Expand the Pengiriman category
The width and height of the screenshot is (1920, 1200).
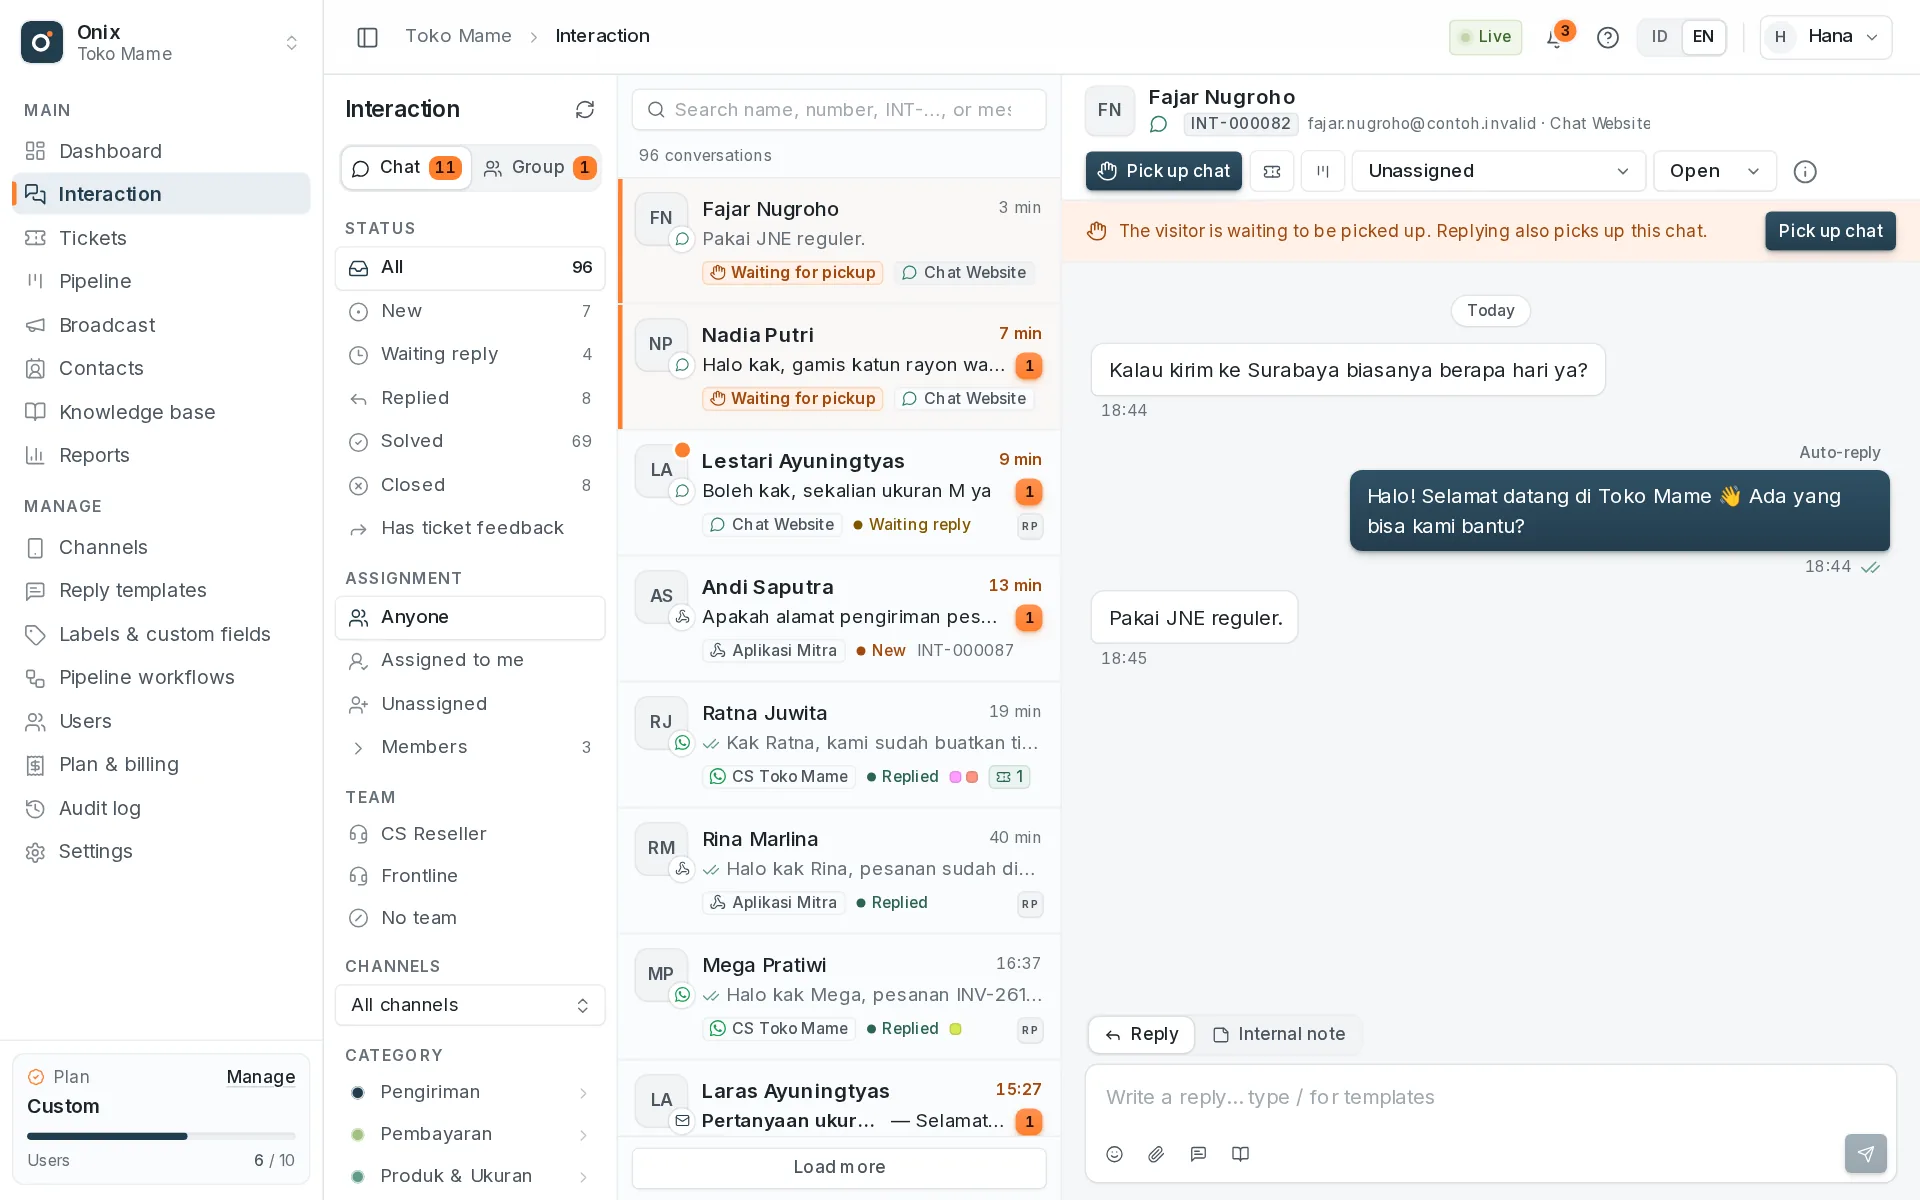pyautogui.click(x=583, y=1093)
